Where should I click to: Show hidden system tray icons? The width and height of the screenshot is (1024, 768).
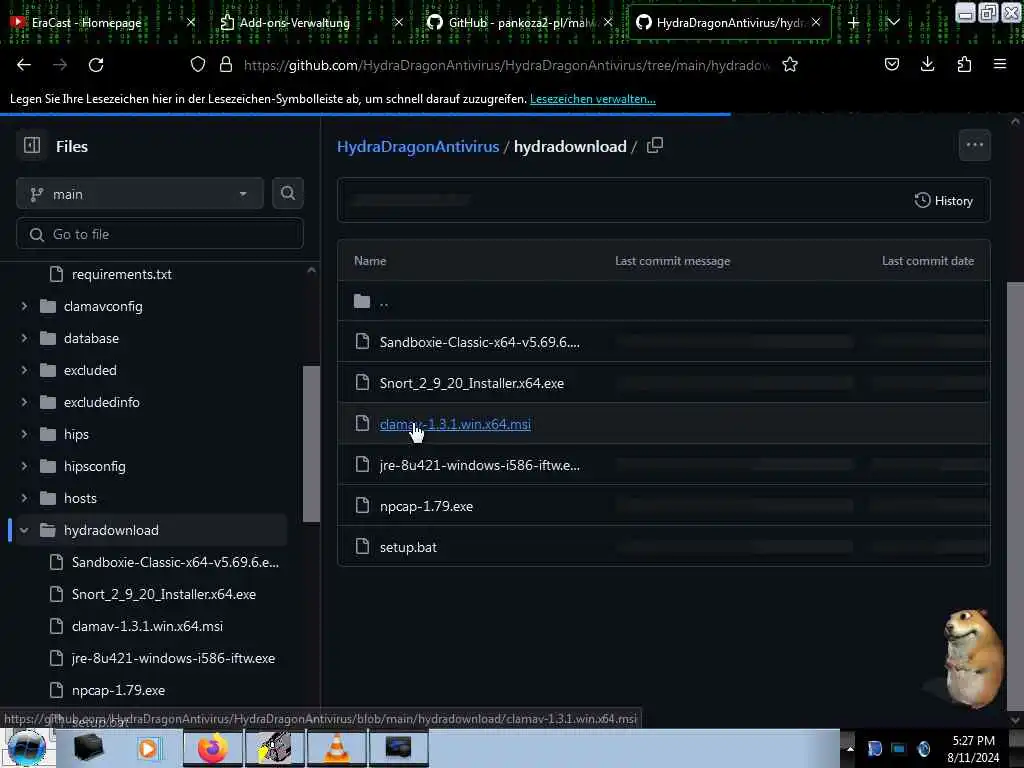tap(850, 748)
